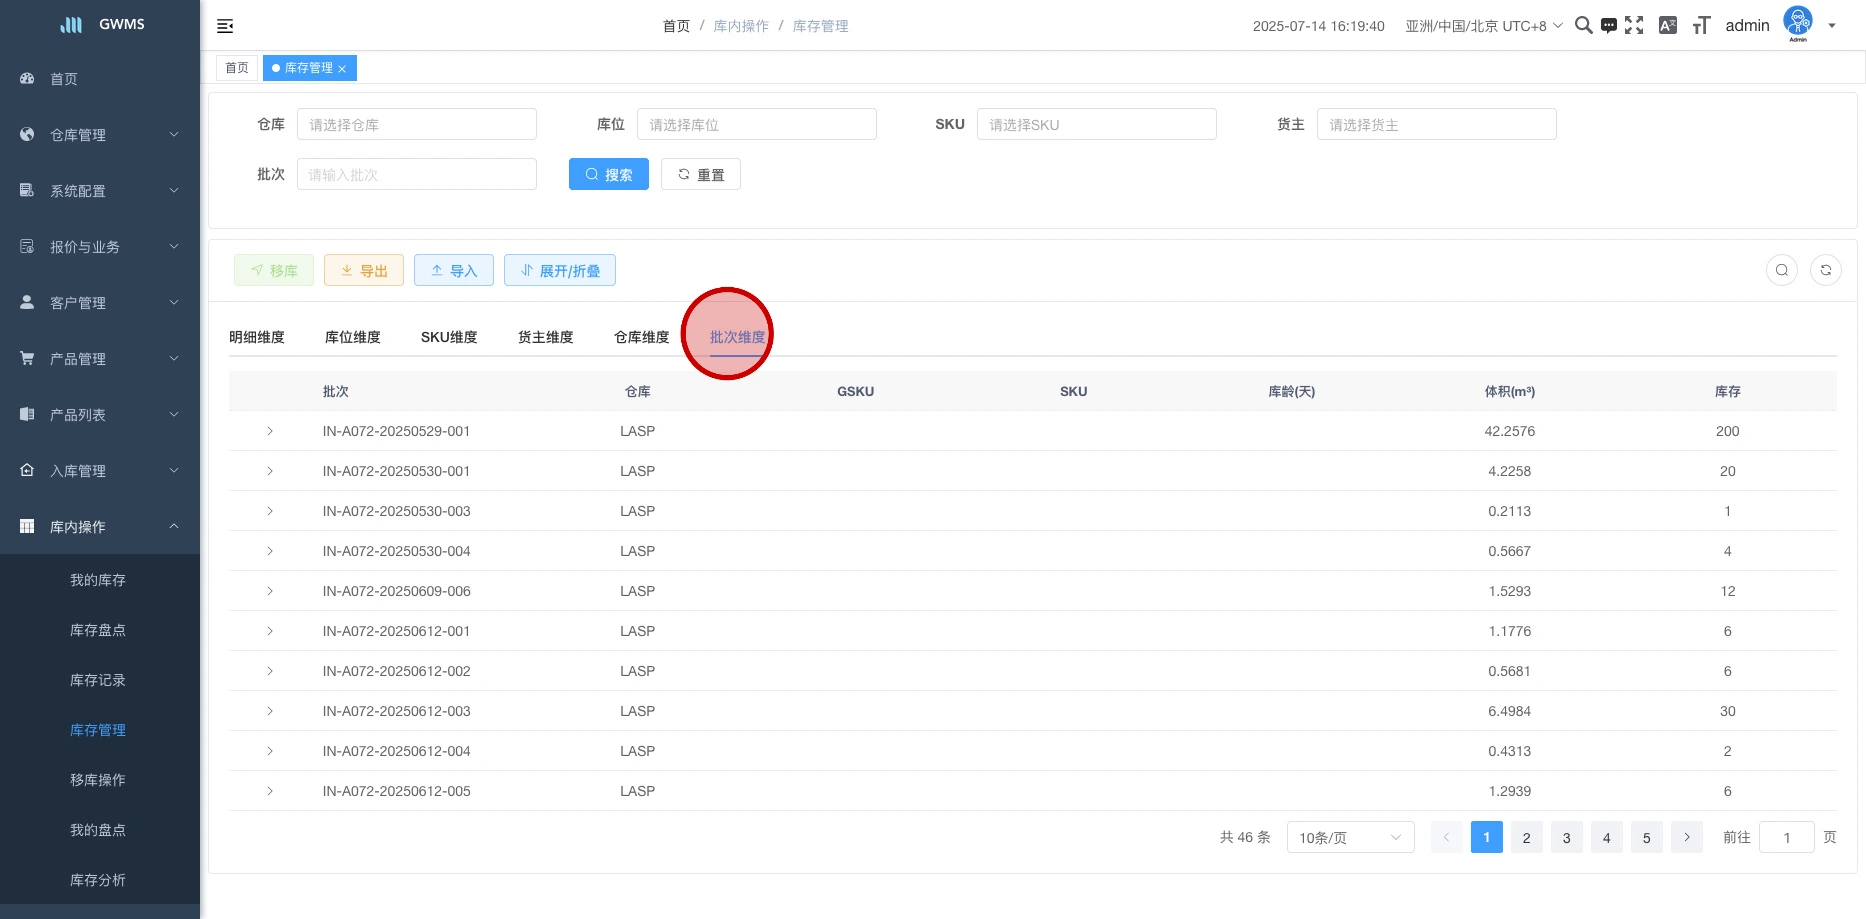Click the 批次 batch input field
1866x919 pixels.
416,174
